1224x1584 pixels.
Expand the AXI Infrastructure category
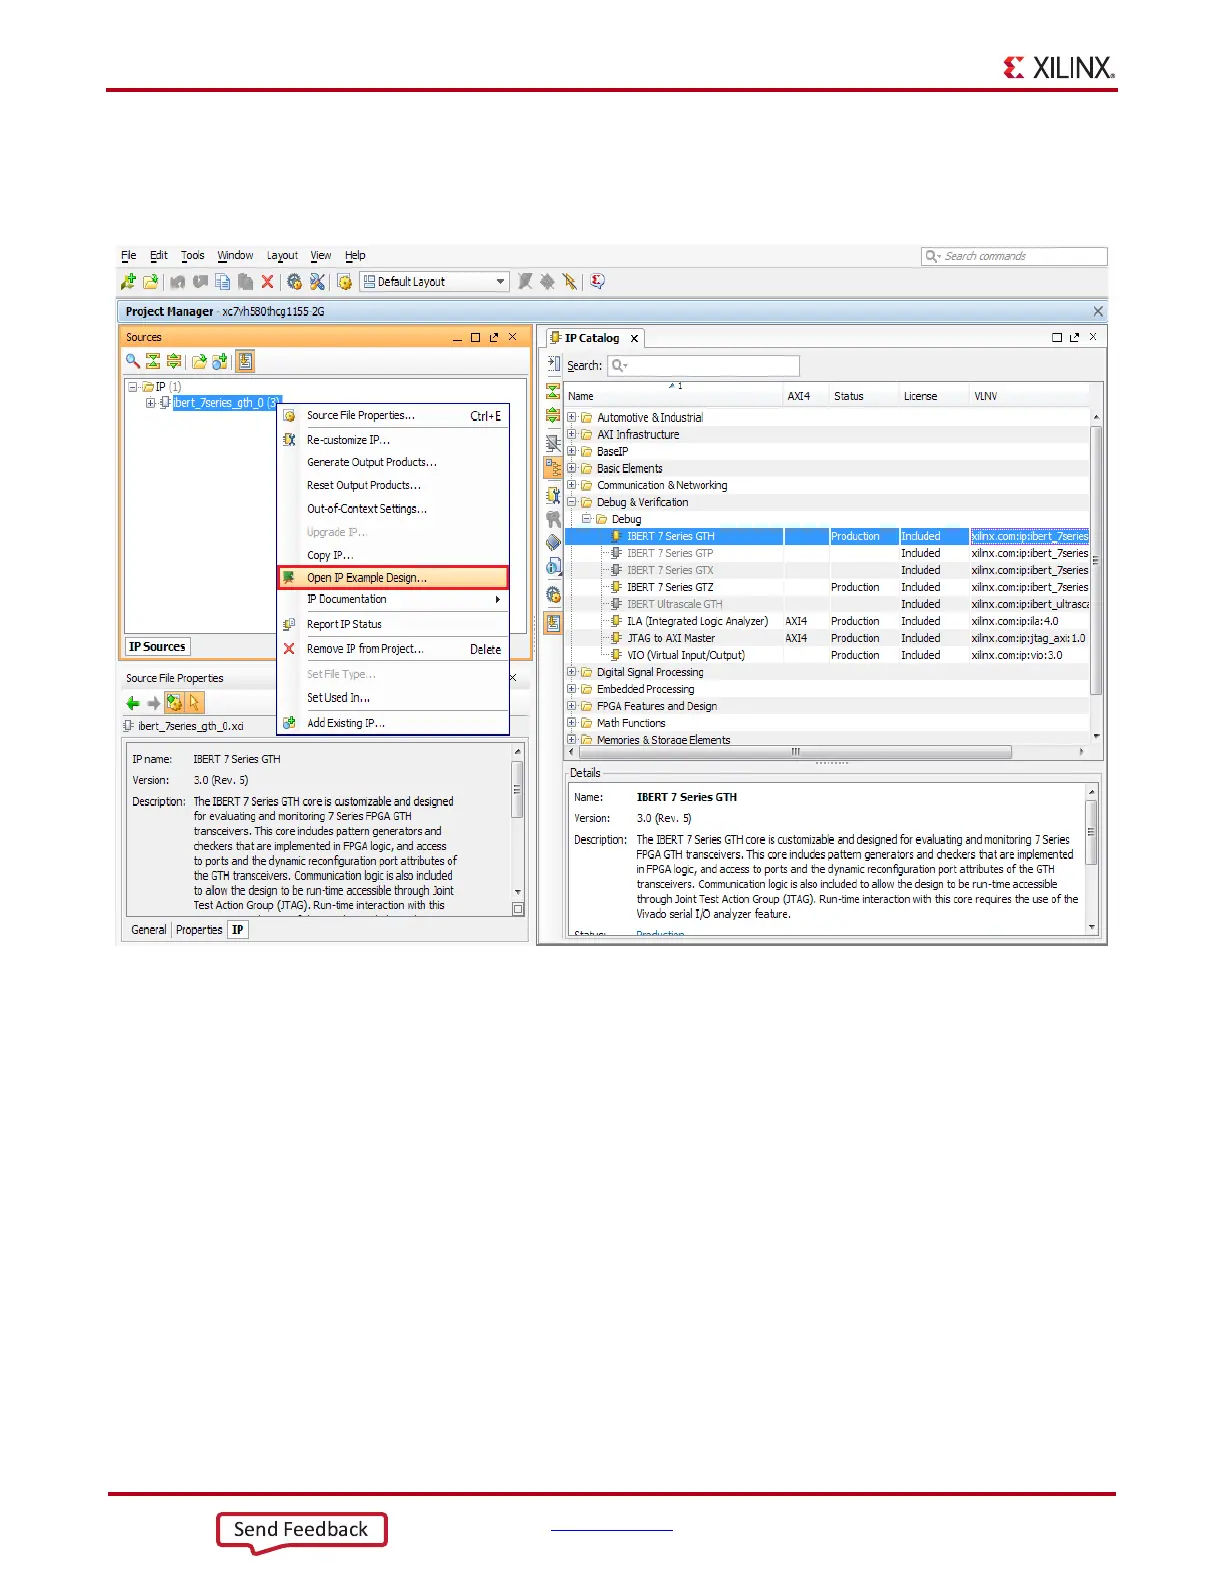click(x=572, y=435)
